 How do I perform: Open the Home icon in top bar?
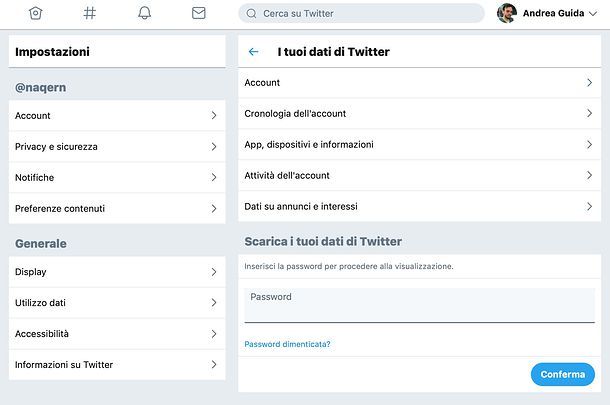pos(35,13)
